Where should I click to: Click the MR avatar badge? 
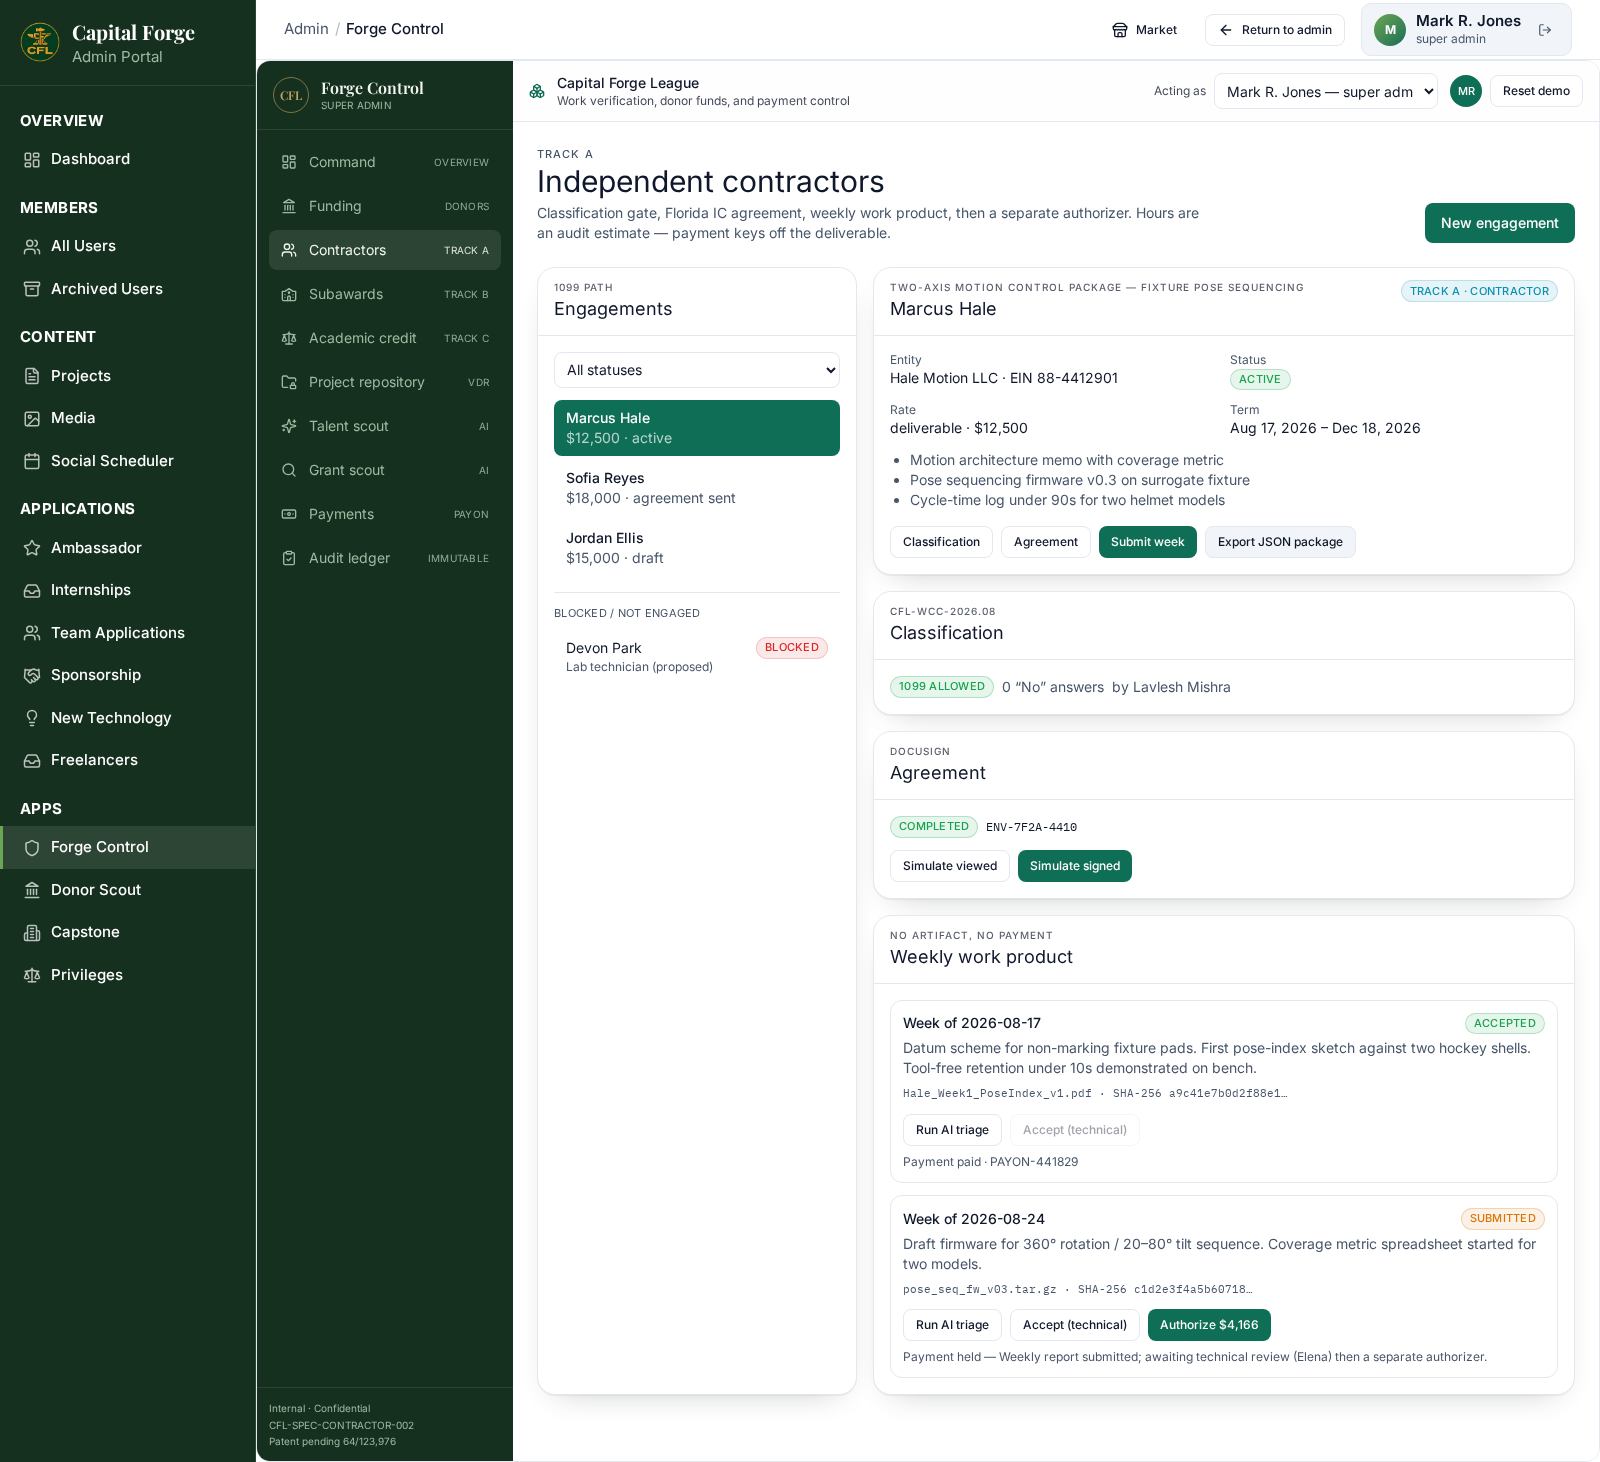(1466, 91)
